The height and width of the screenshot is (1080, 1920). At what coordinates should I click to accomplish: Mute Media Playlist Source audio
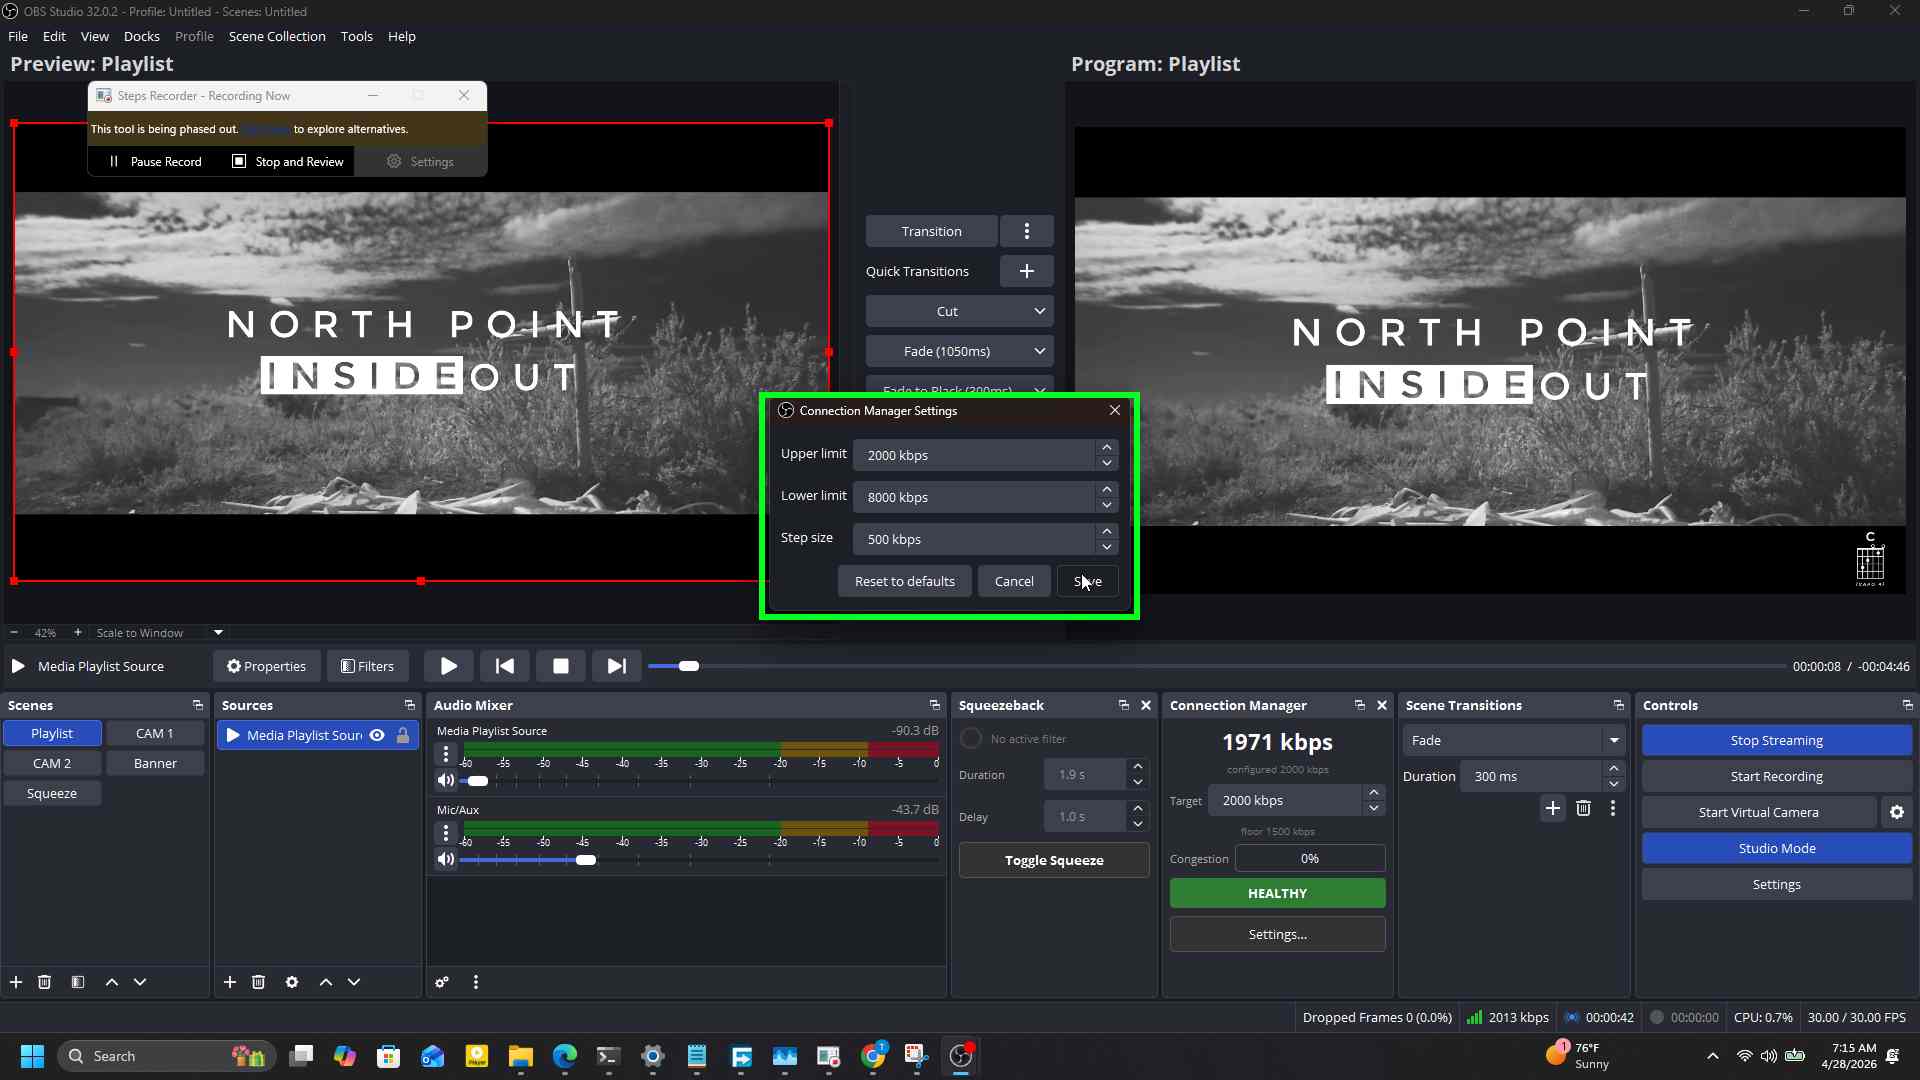[x=446, y=780]
